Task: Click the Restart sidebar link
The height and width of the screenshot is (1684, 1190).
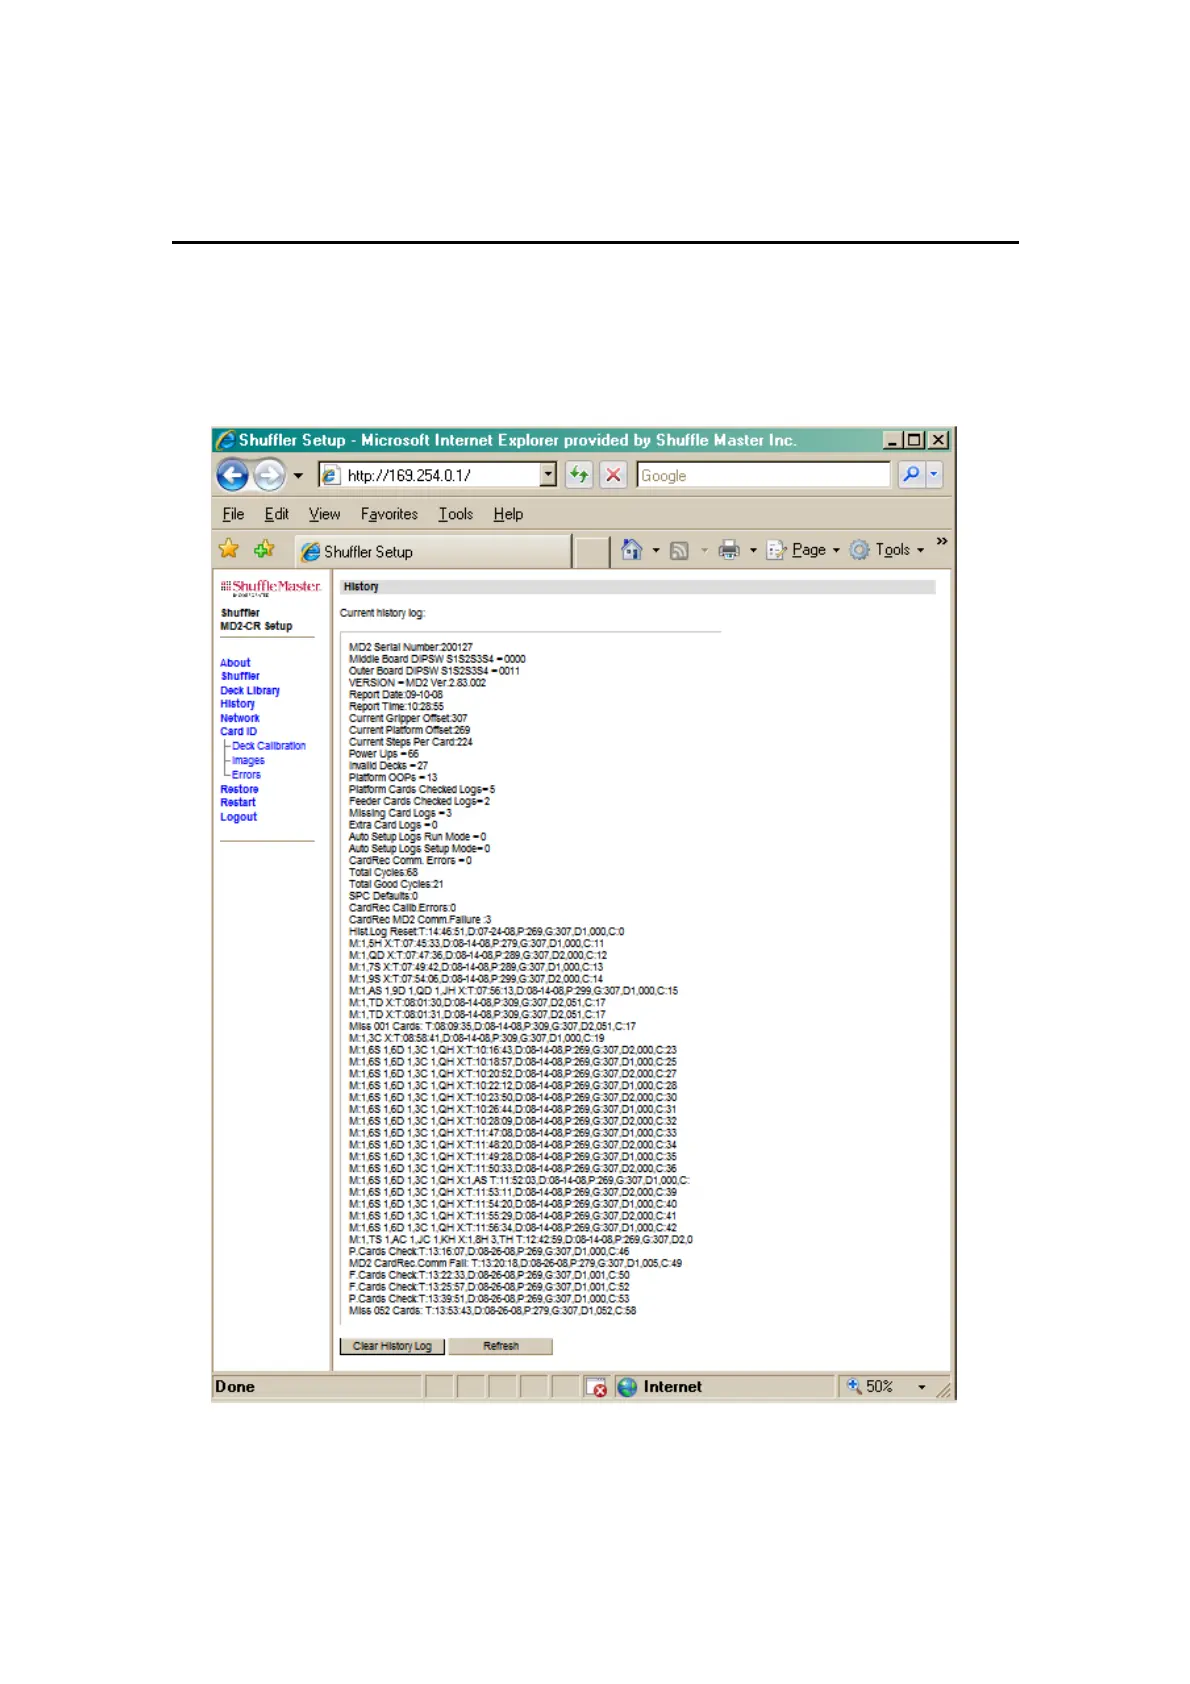Action: point(238,803)
